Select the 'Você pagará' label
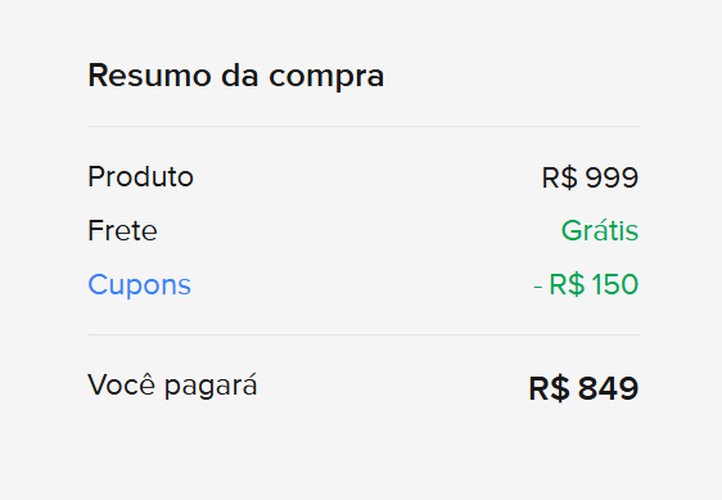Image resolution: width=722 pixels, height=500 pixels. pos(173,385)
